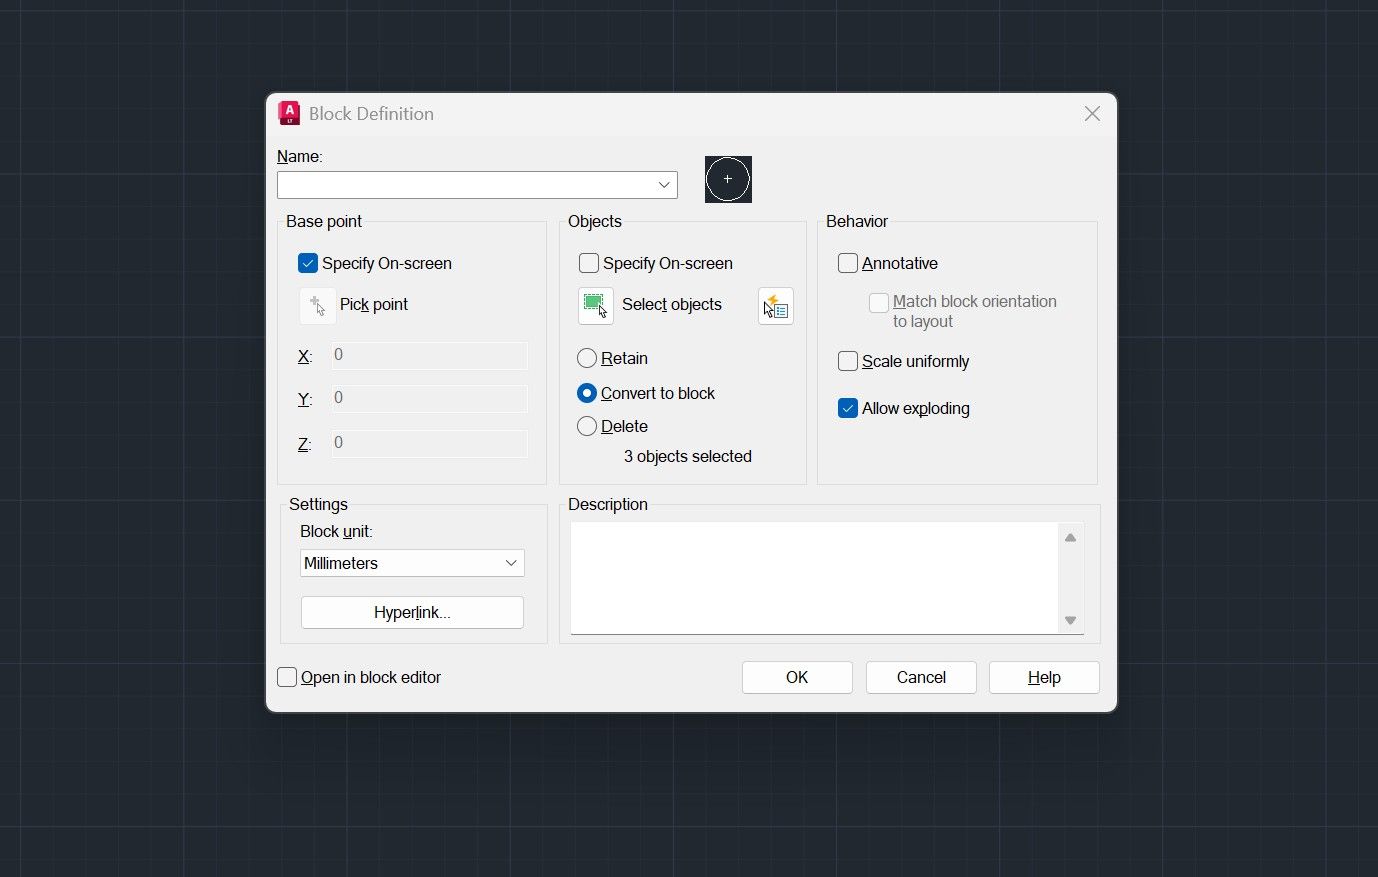Click the AutoCAD LT logo in title bar
The height and width of the screenshot is (877, 1378).
click(288, 113)
